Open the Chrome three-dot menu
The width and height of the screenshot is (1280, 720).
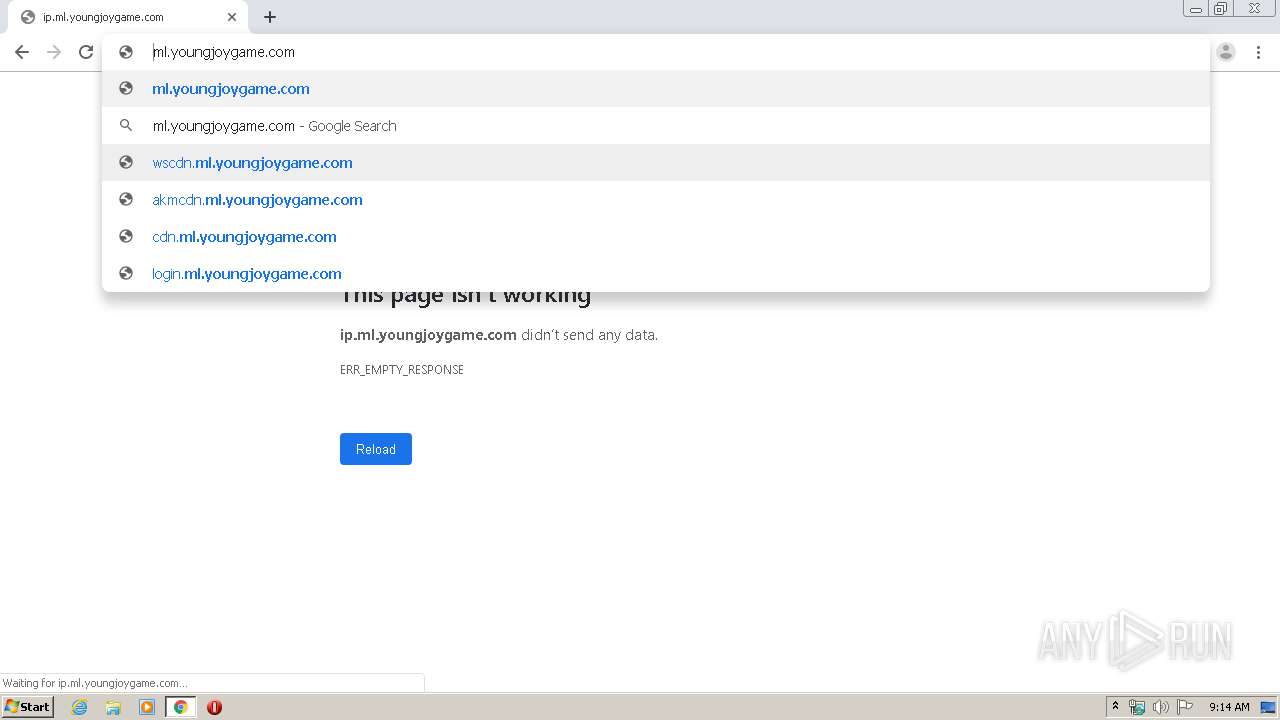1258,52
